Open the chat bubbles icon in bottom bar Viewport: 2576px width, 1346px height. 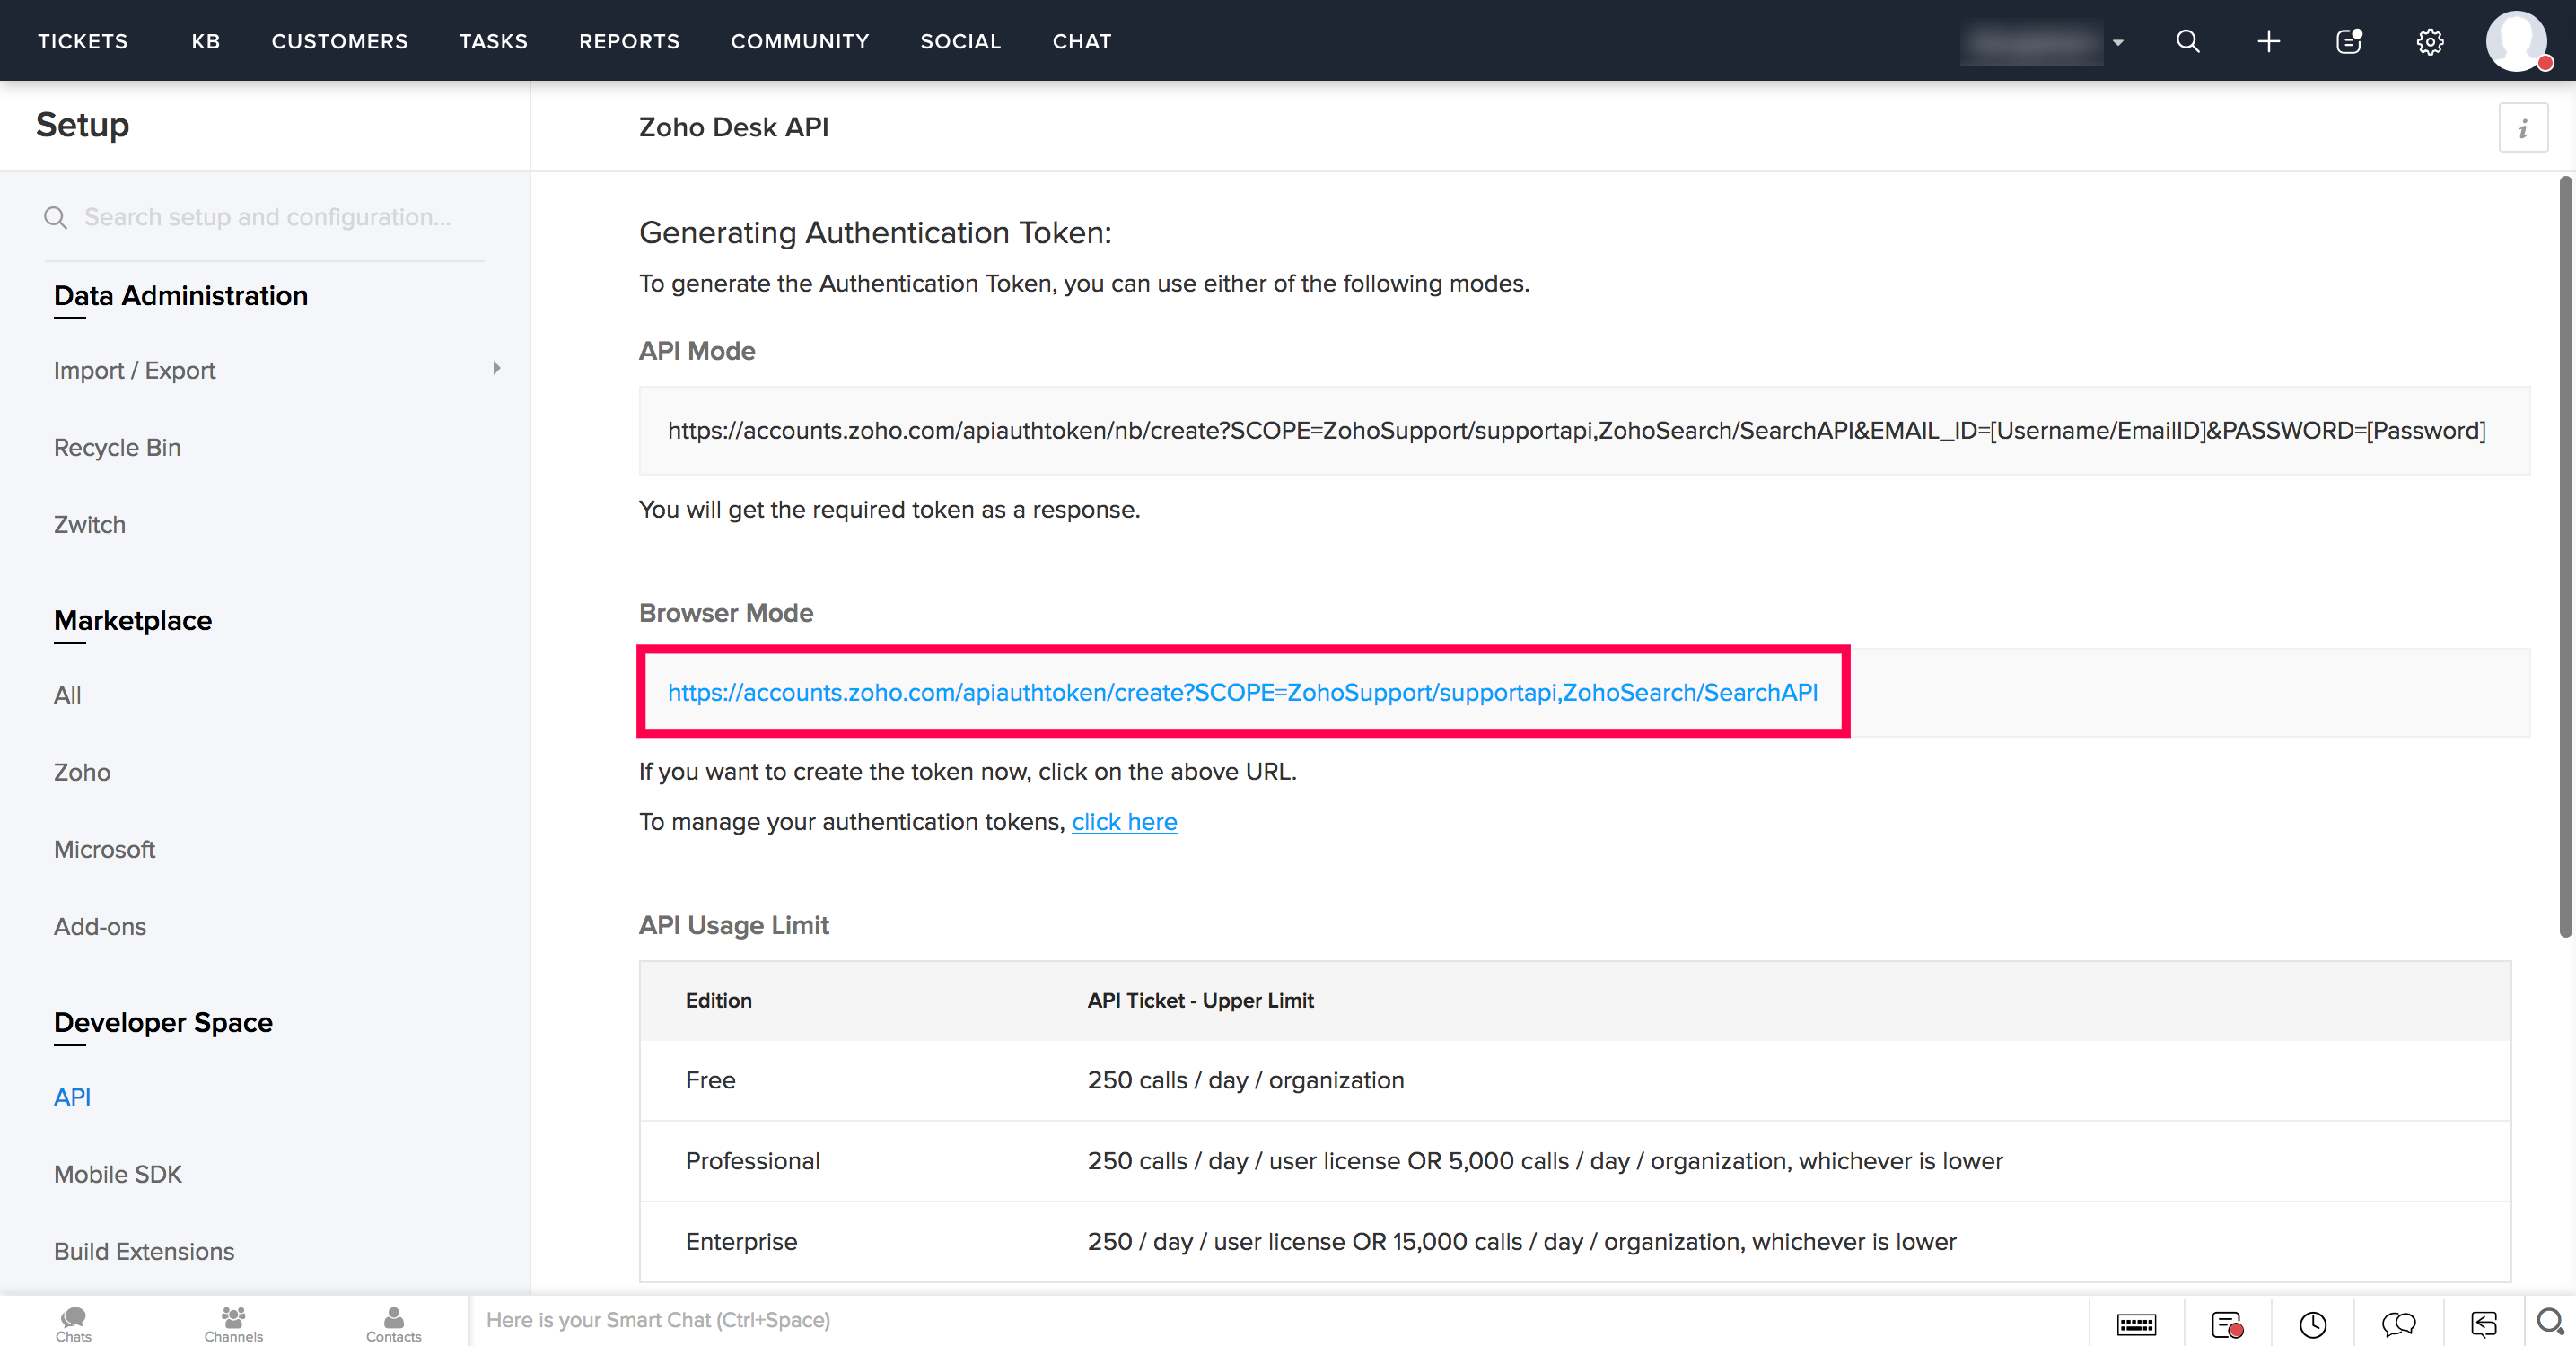[x=2398, y=1324]
